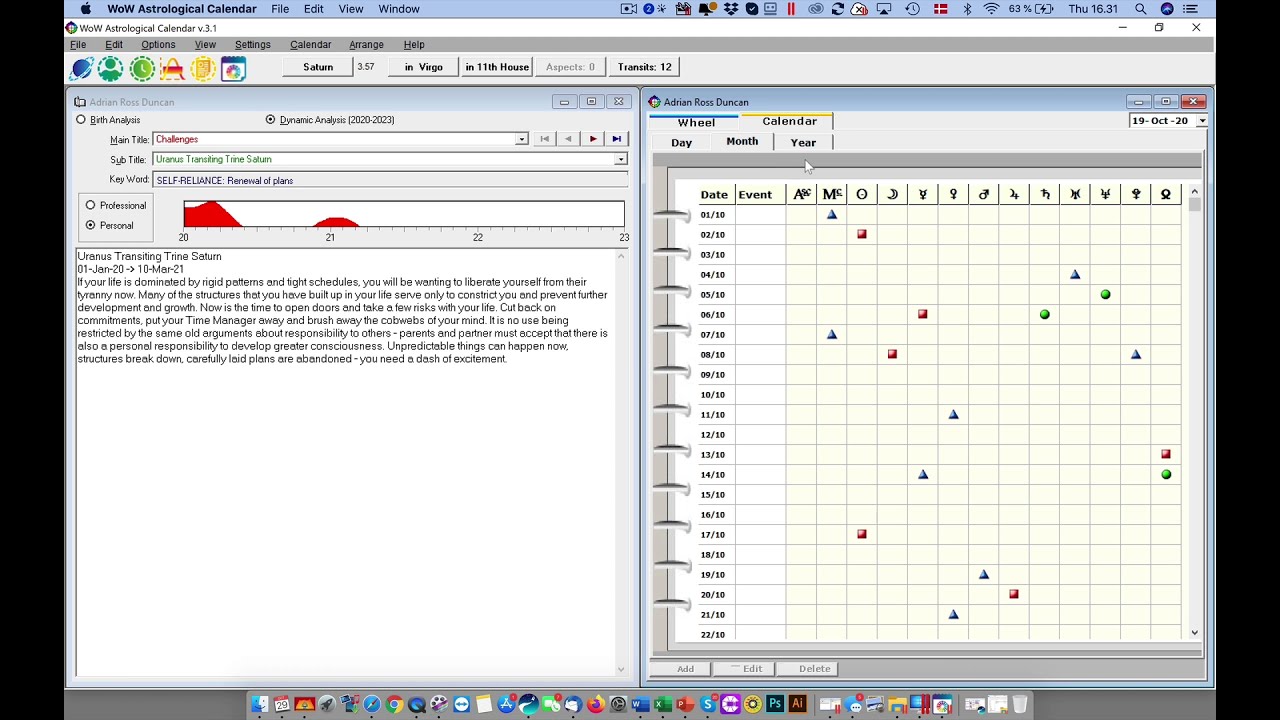The width and height of the screenshot is (1280, 720).
Task: Click the Ascendant column header symbol
Action: click(801, 194)
